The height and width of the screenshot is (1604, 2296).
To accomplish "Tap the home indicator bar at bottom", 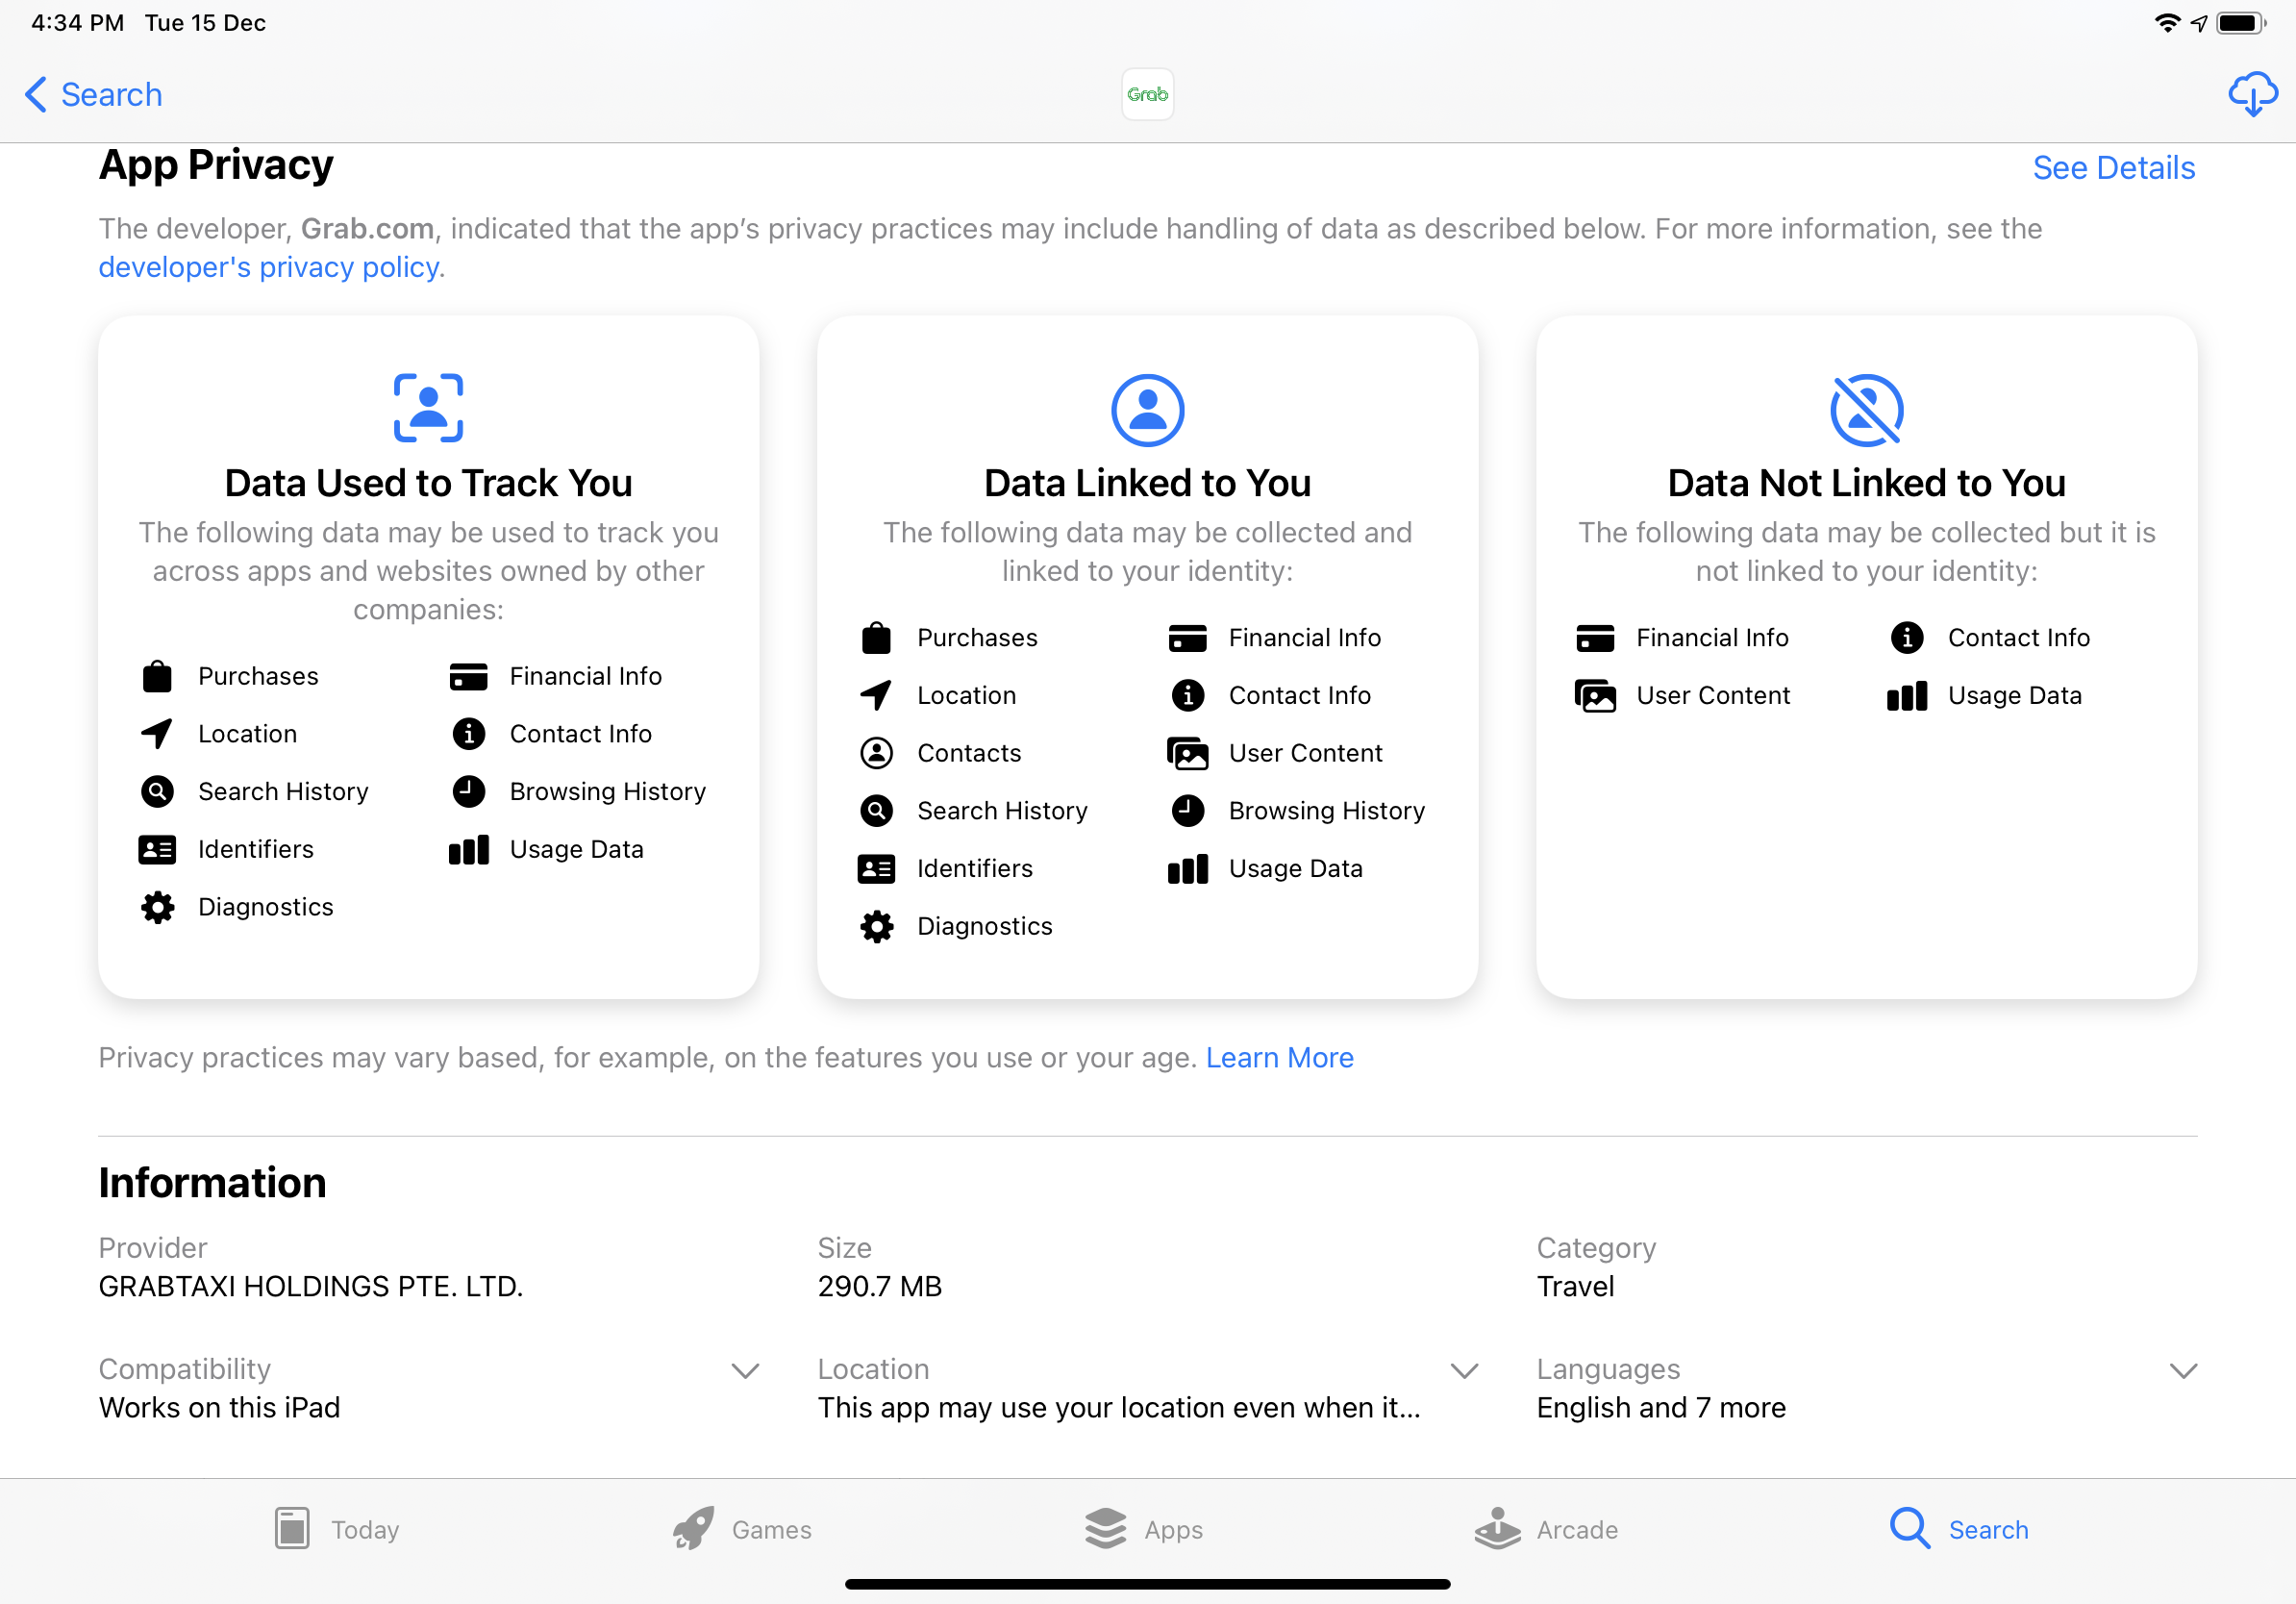I will click(x=1147, y=1584).
